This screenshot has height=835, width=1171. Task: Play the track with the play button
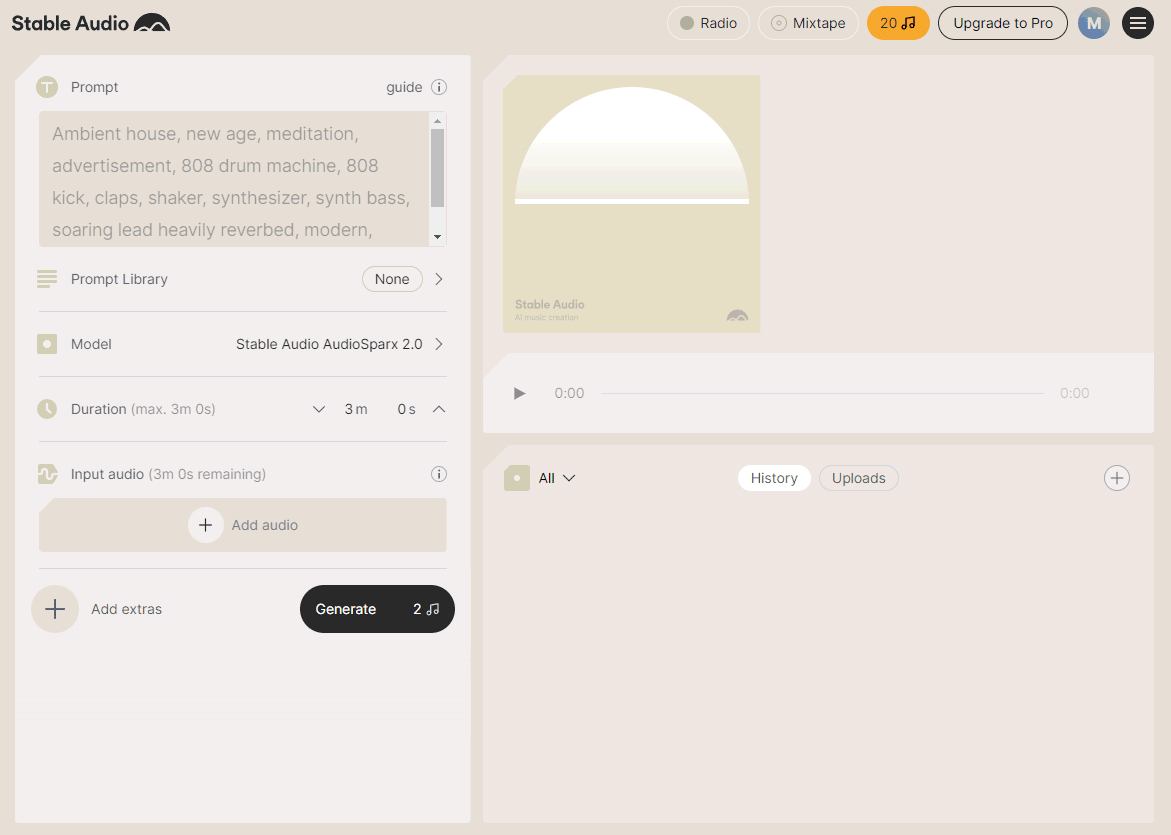520,394
